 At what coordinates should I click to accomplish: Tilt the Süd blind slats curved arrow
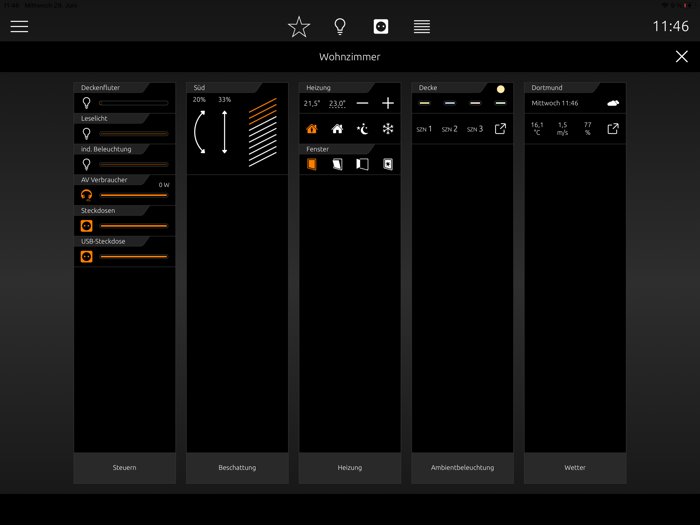click(x=200, y=132)
